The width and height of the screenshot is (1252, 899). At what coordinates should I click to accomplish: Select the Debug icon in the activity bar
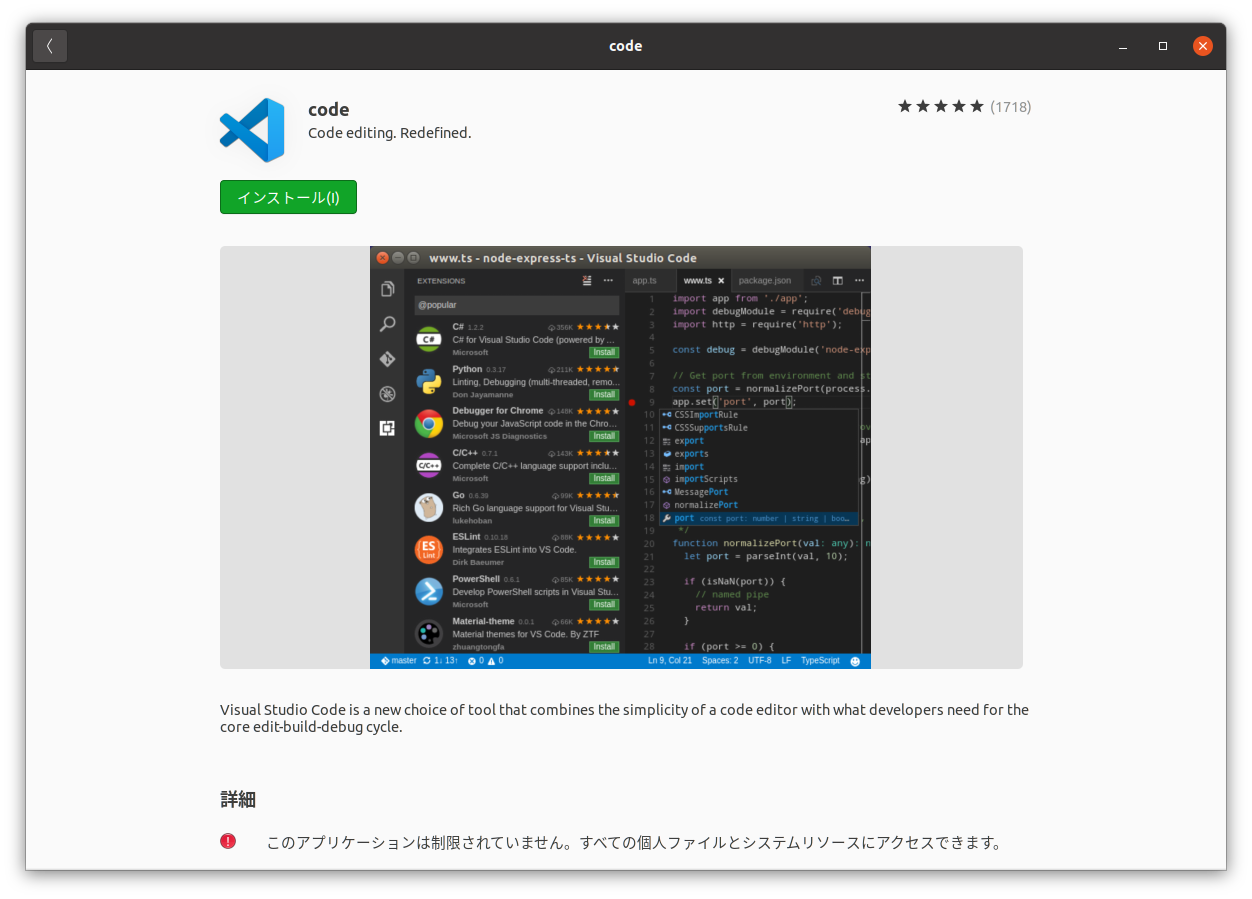[x=386, y=394]
